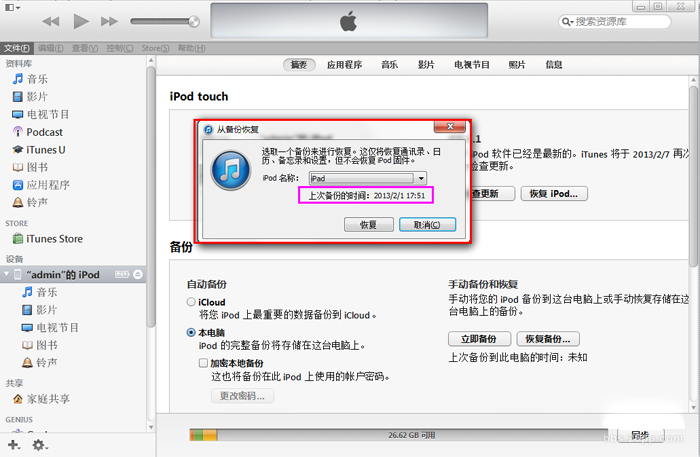The image size is (700, 457).
Task: Confirm with the 恢复 button in dialog
Action: [369, 224]
